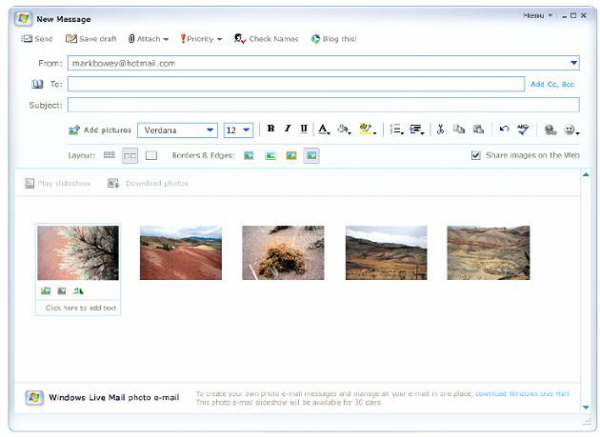Open the Menu dropdown in title bar

point(537,15)
